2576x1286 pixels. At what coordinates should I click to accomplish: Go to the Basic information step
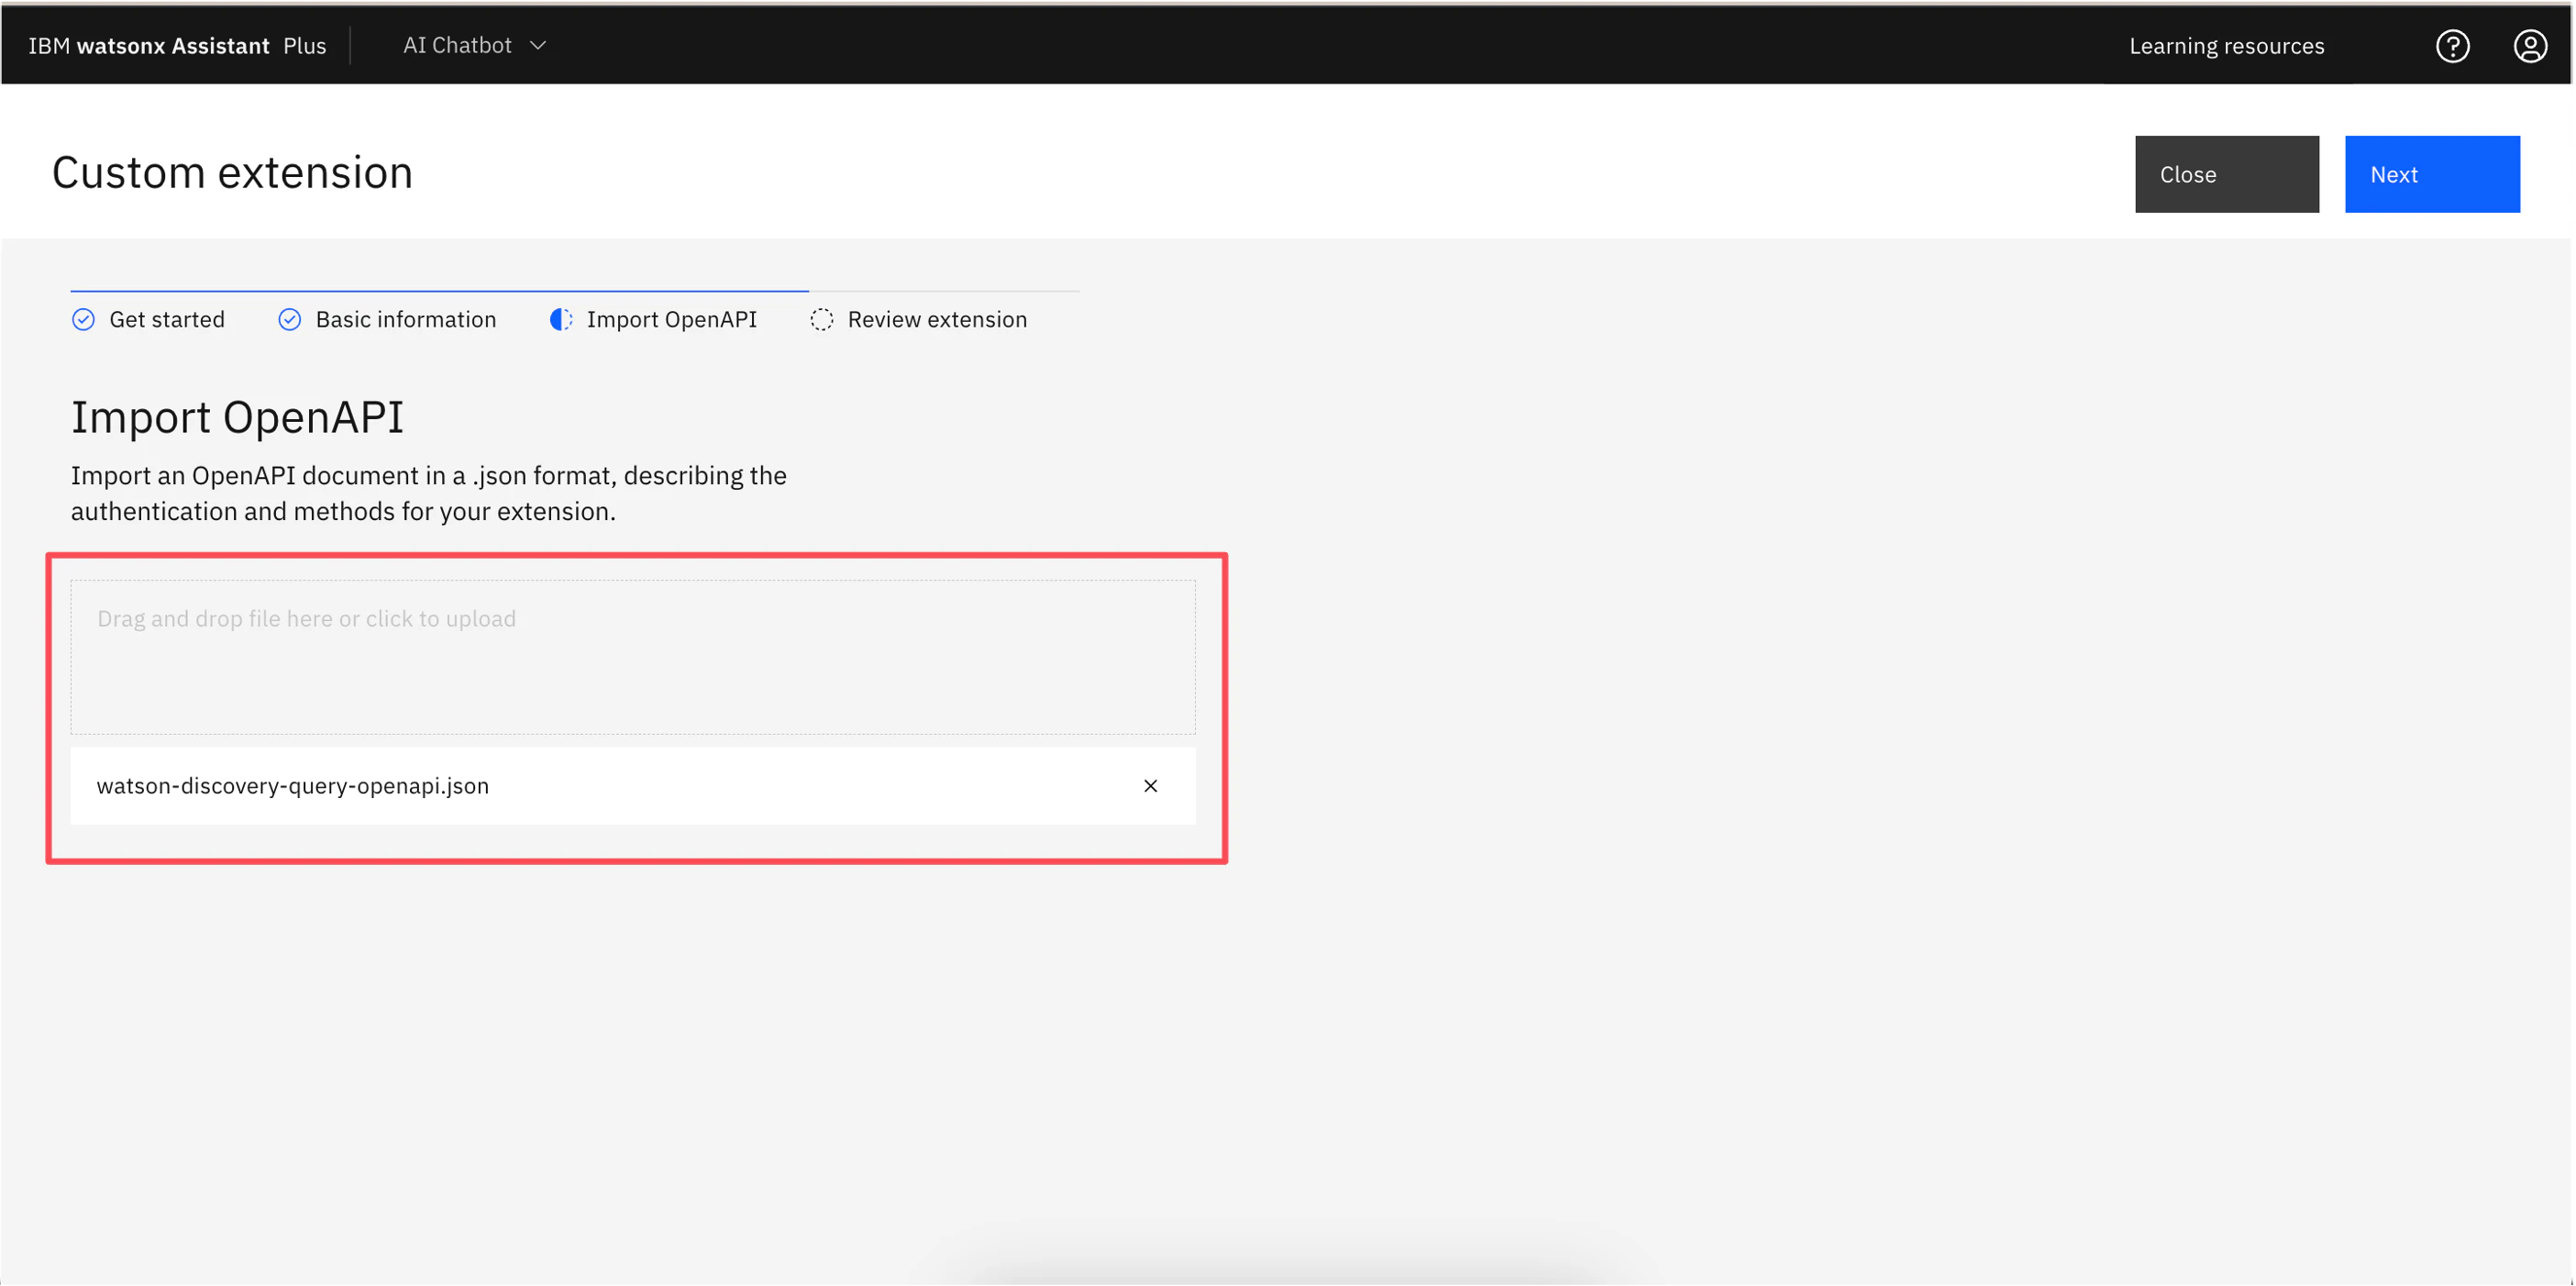405,320
